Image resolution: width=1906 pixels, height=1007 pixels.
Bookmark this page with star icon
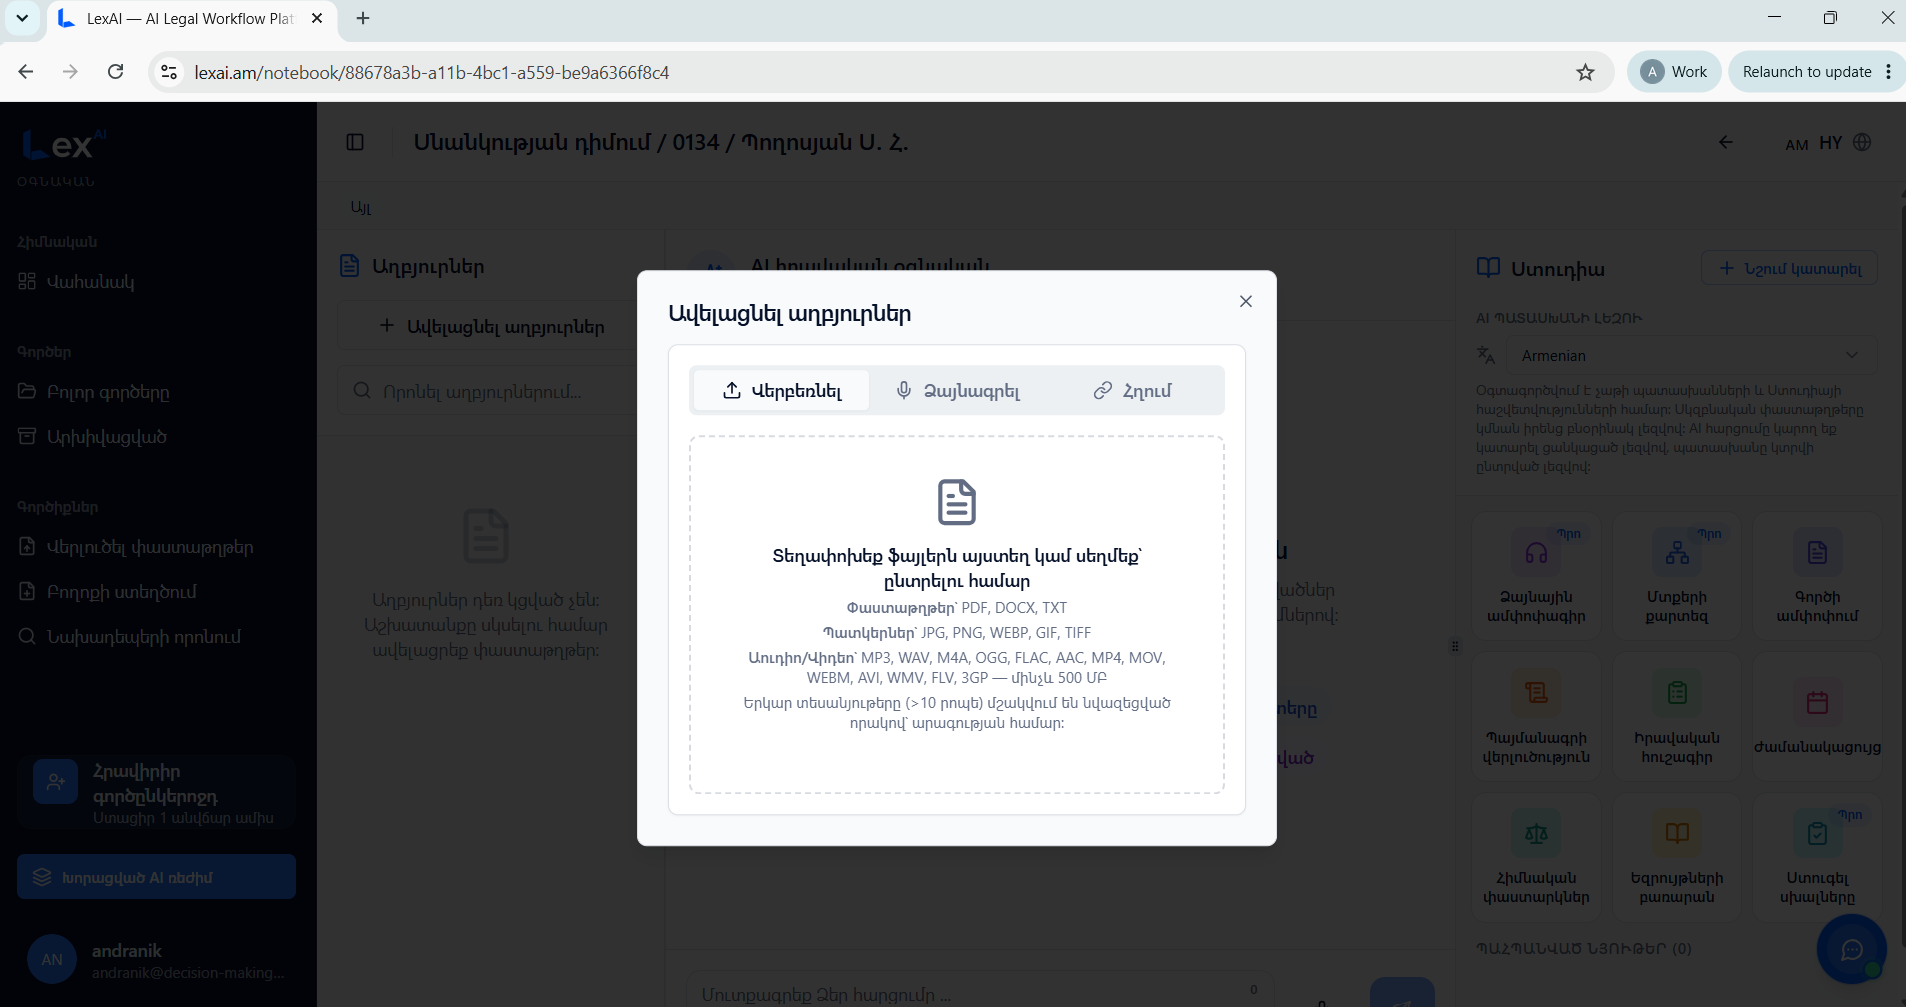[1585, 72]
